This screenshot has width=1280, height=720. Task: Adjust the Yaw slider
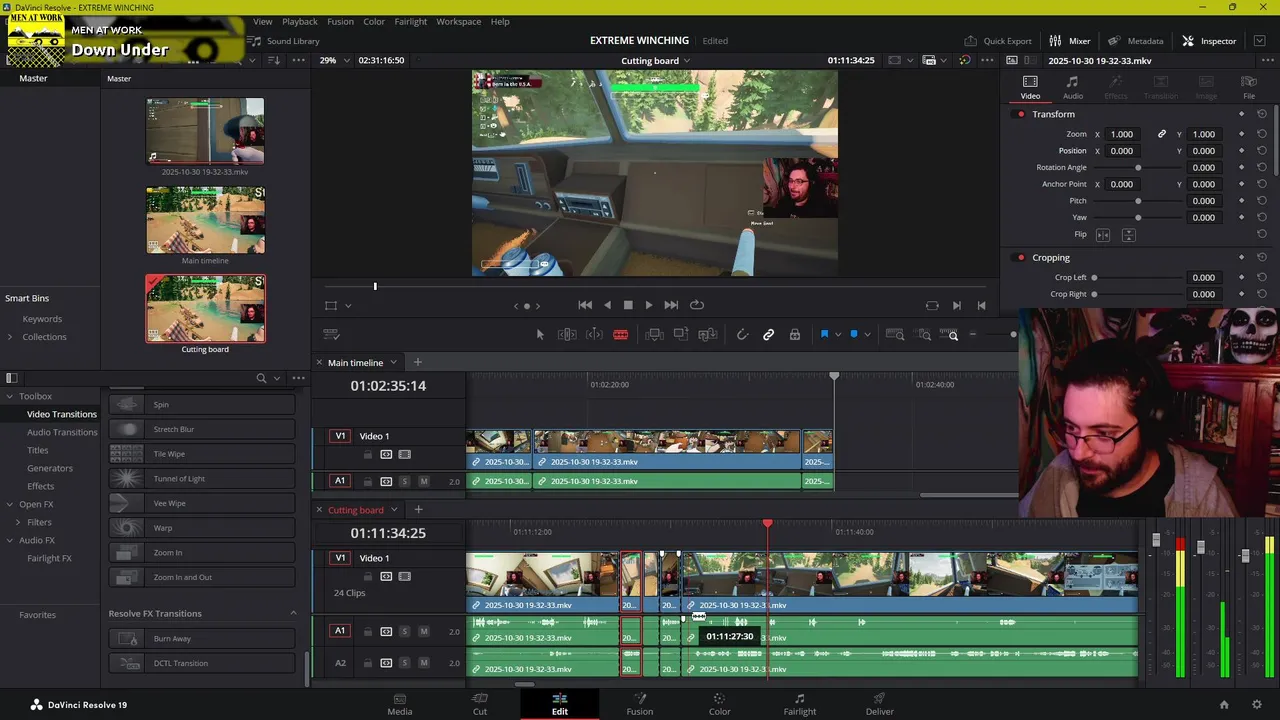1138,218
